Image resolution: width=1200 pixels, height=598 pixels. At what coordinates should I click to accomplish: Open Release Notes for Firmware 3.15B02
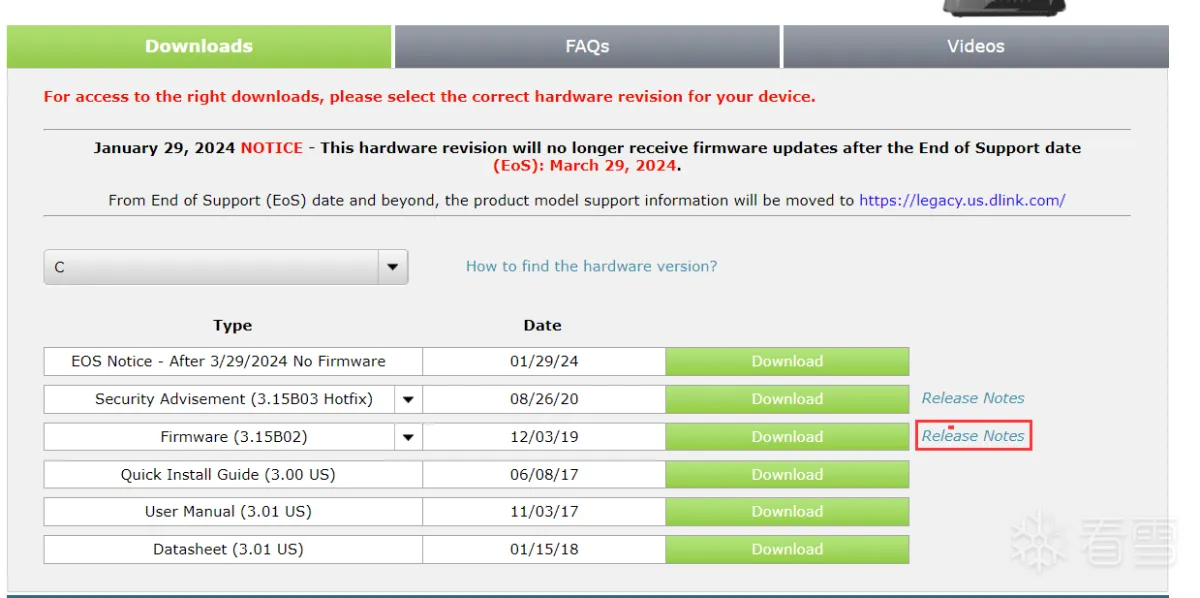[973, 436]
